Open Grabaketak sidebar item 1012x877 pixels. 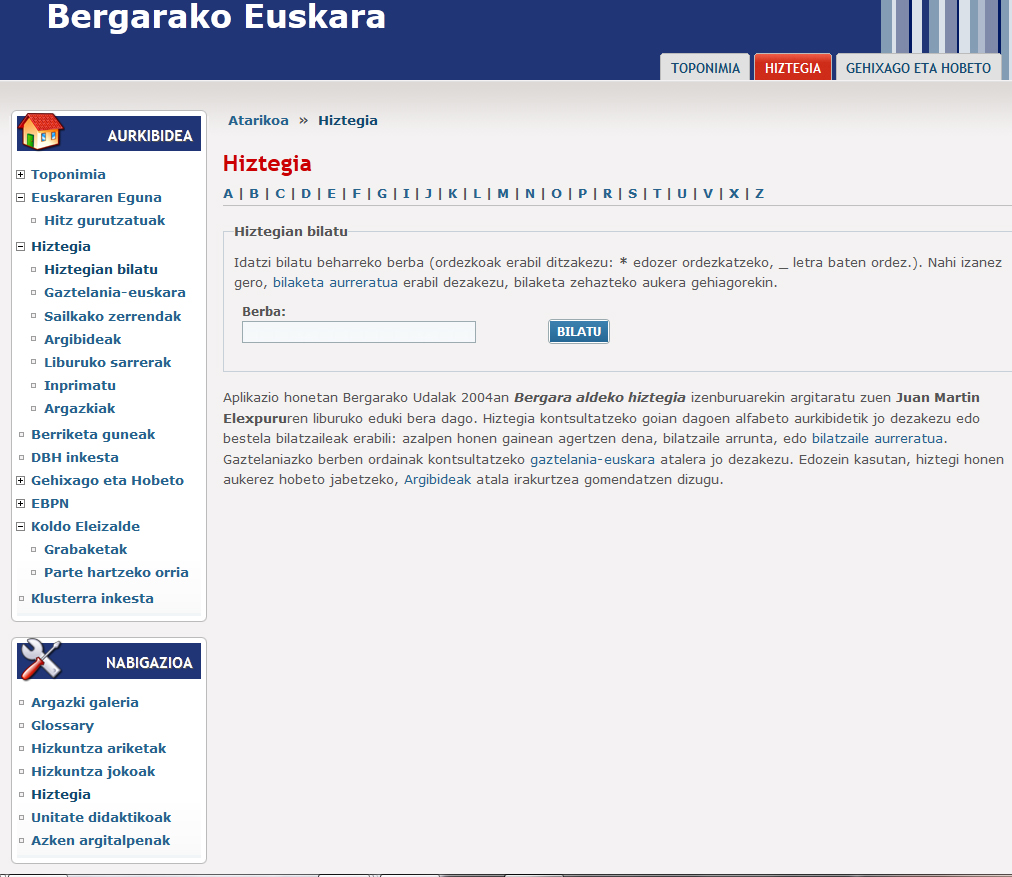86,549
